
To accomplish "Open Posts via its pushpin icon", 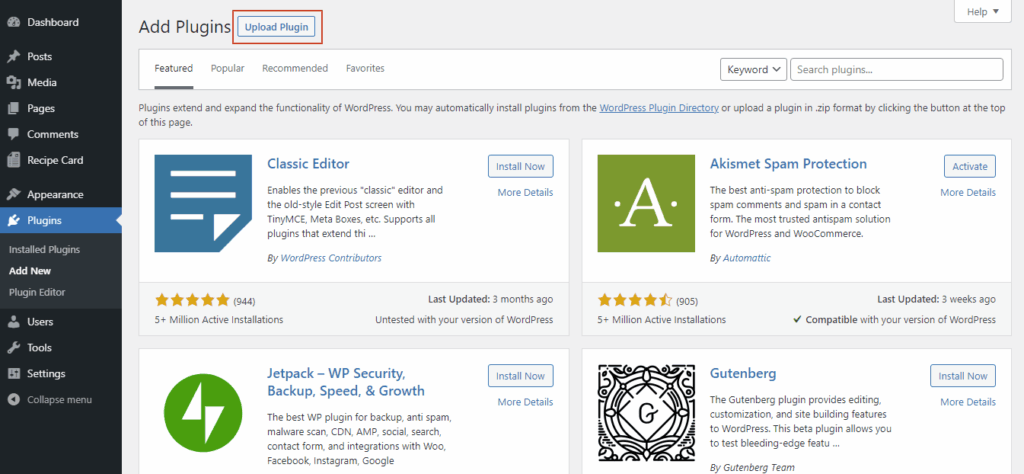I will point(13,57).
